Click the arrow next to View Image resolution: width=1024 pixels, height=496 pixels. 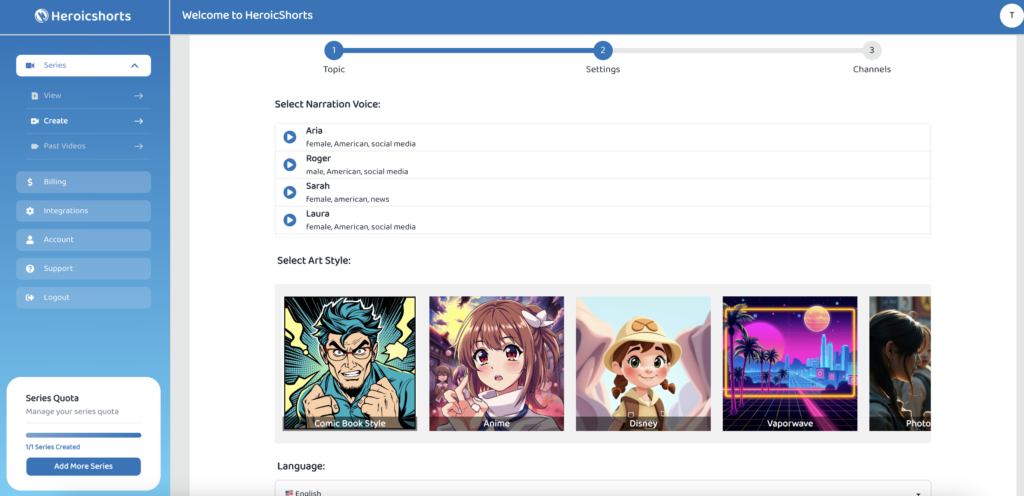click(x=138, y=96)
